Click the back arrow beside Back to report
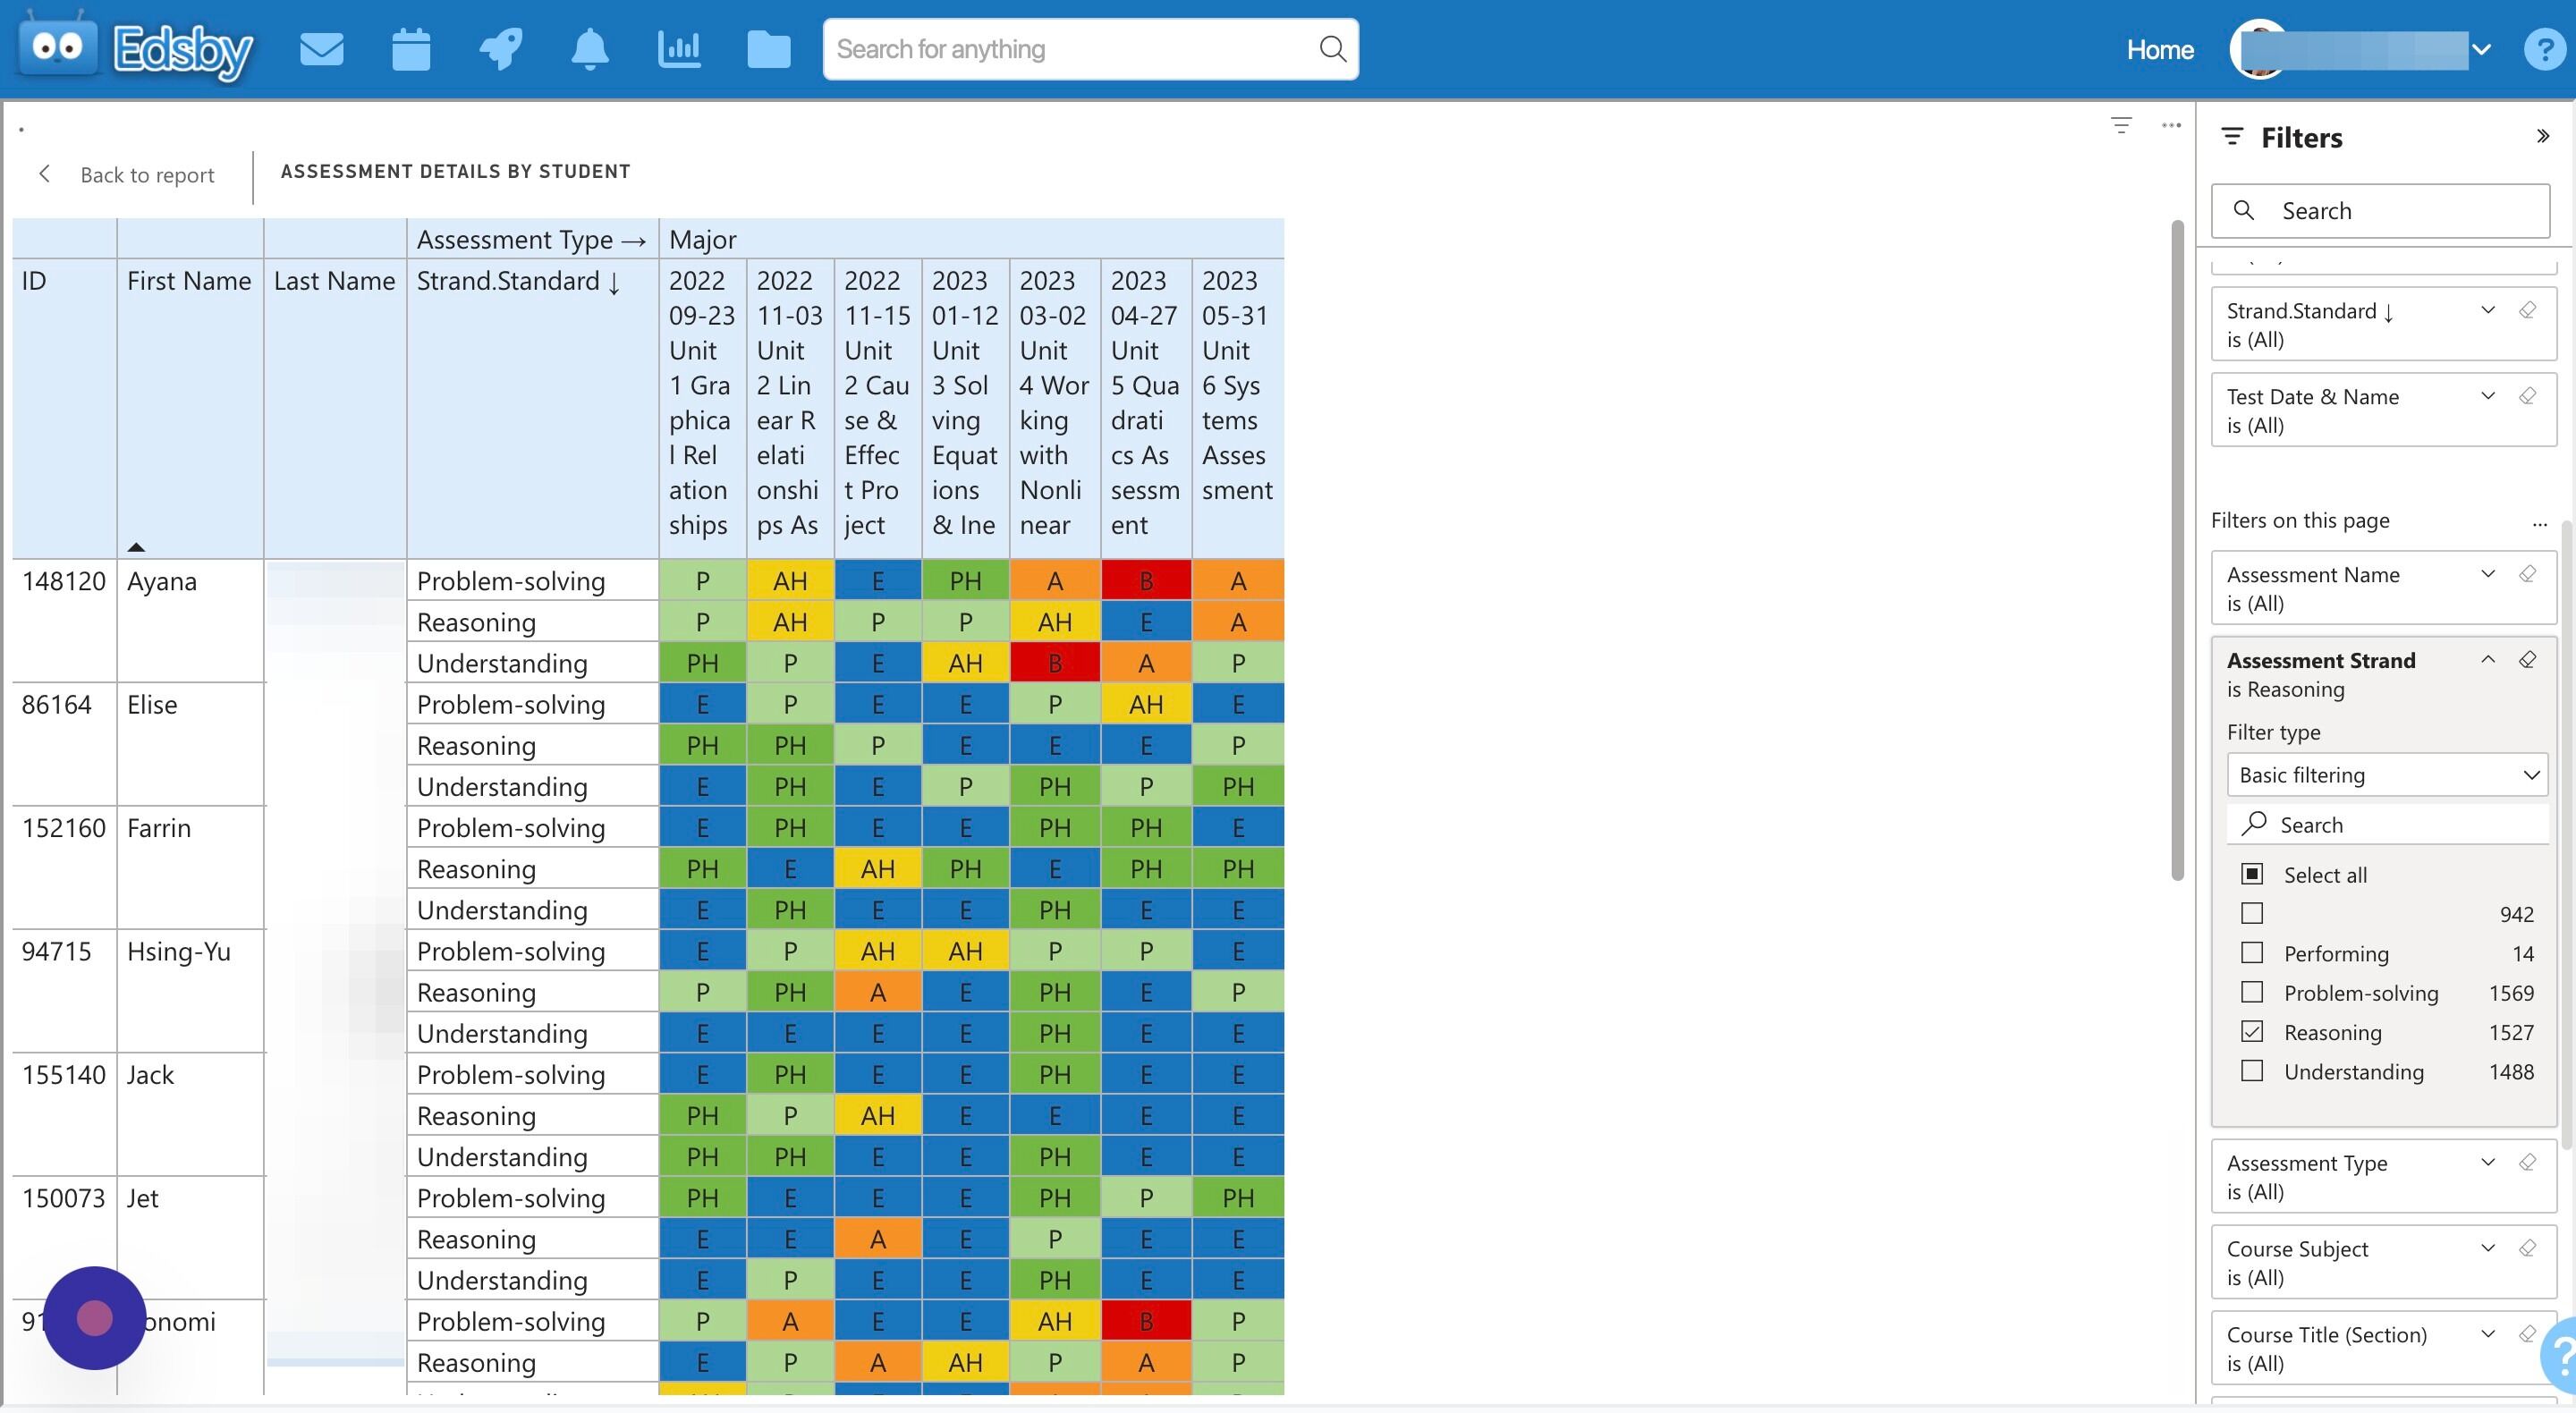The height and width of the screenshot is (1413, 2576). click(x=44, y=174)
